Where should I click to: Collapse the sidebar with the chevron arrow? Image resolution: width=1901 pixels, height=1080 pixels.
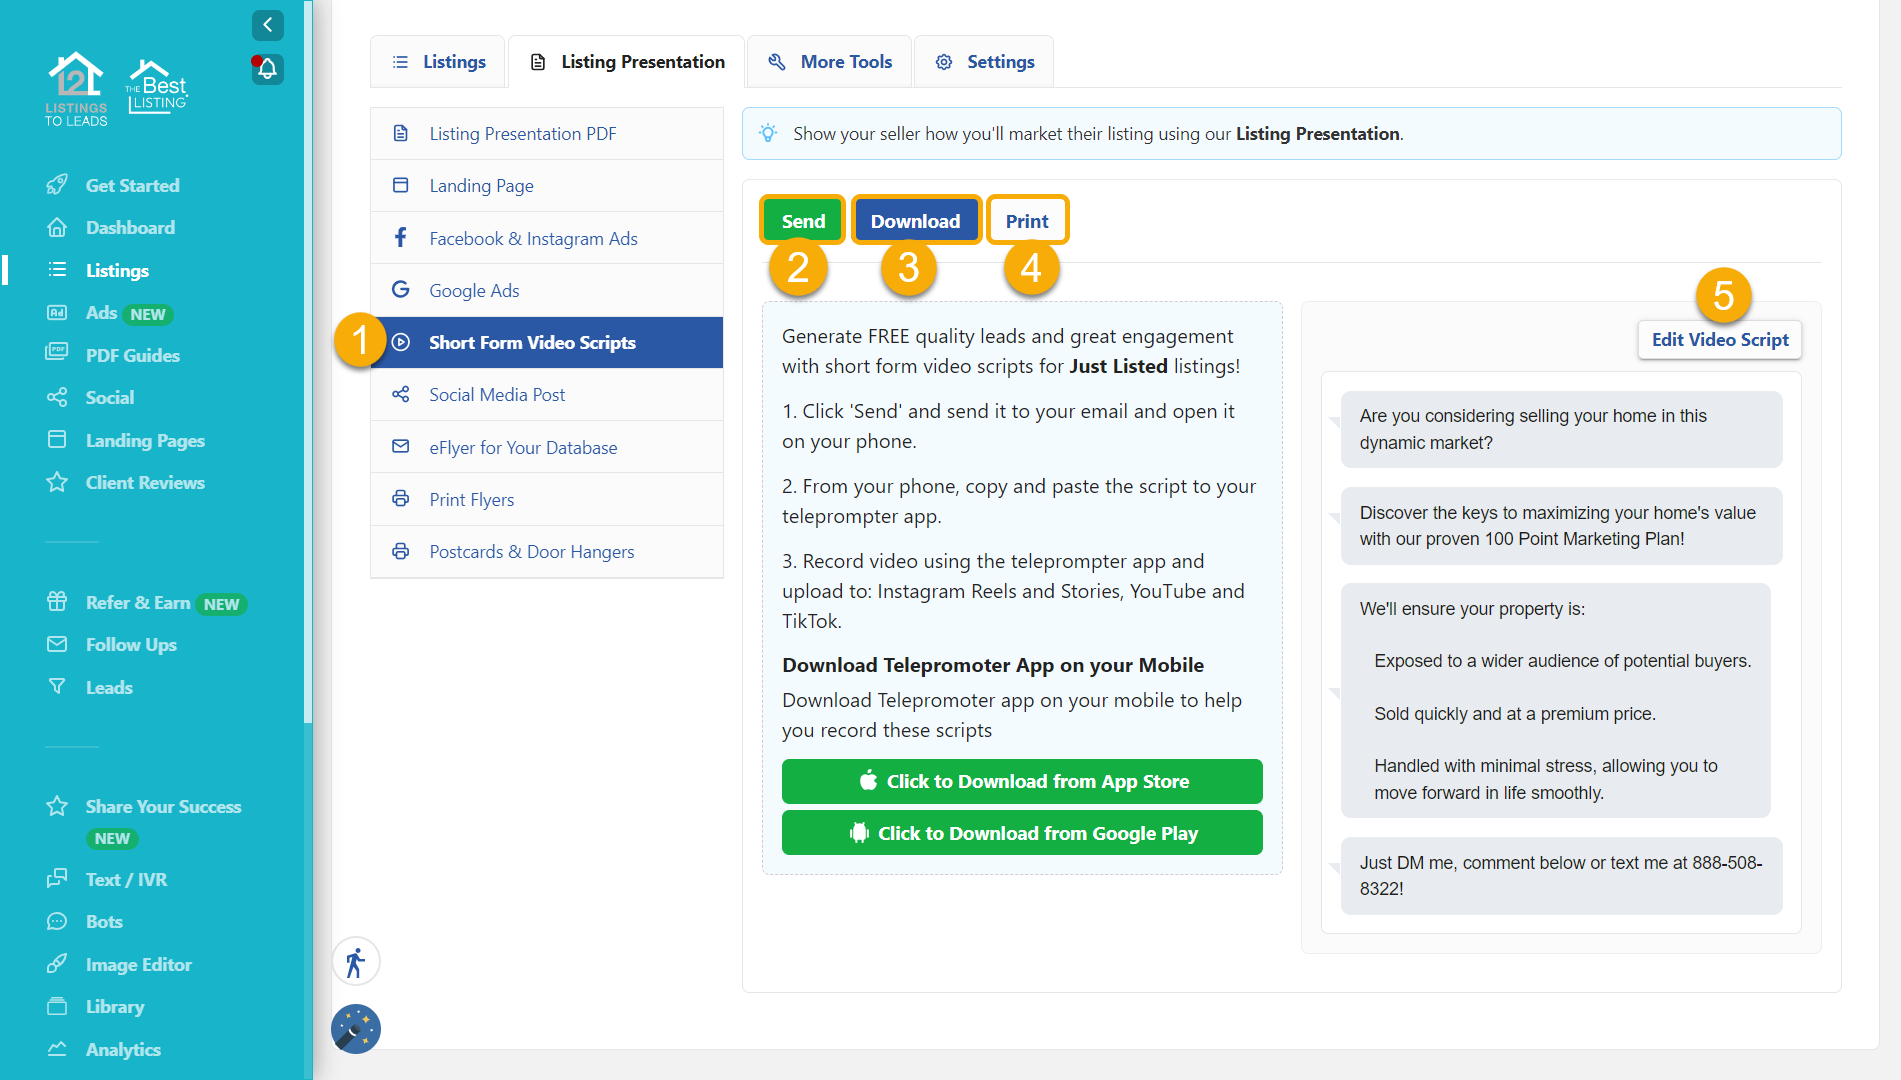tap(267, 25)
